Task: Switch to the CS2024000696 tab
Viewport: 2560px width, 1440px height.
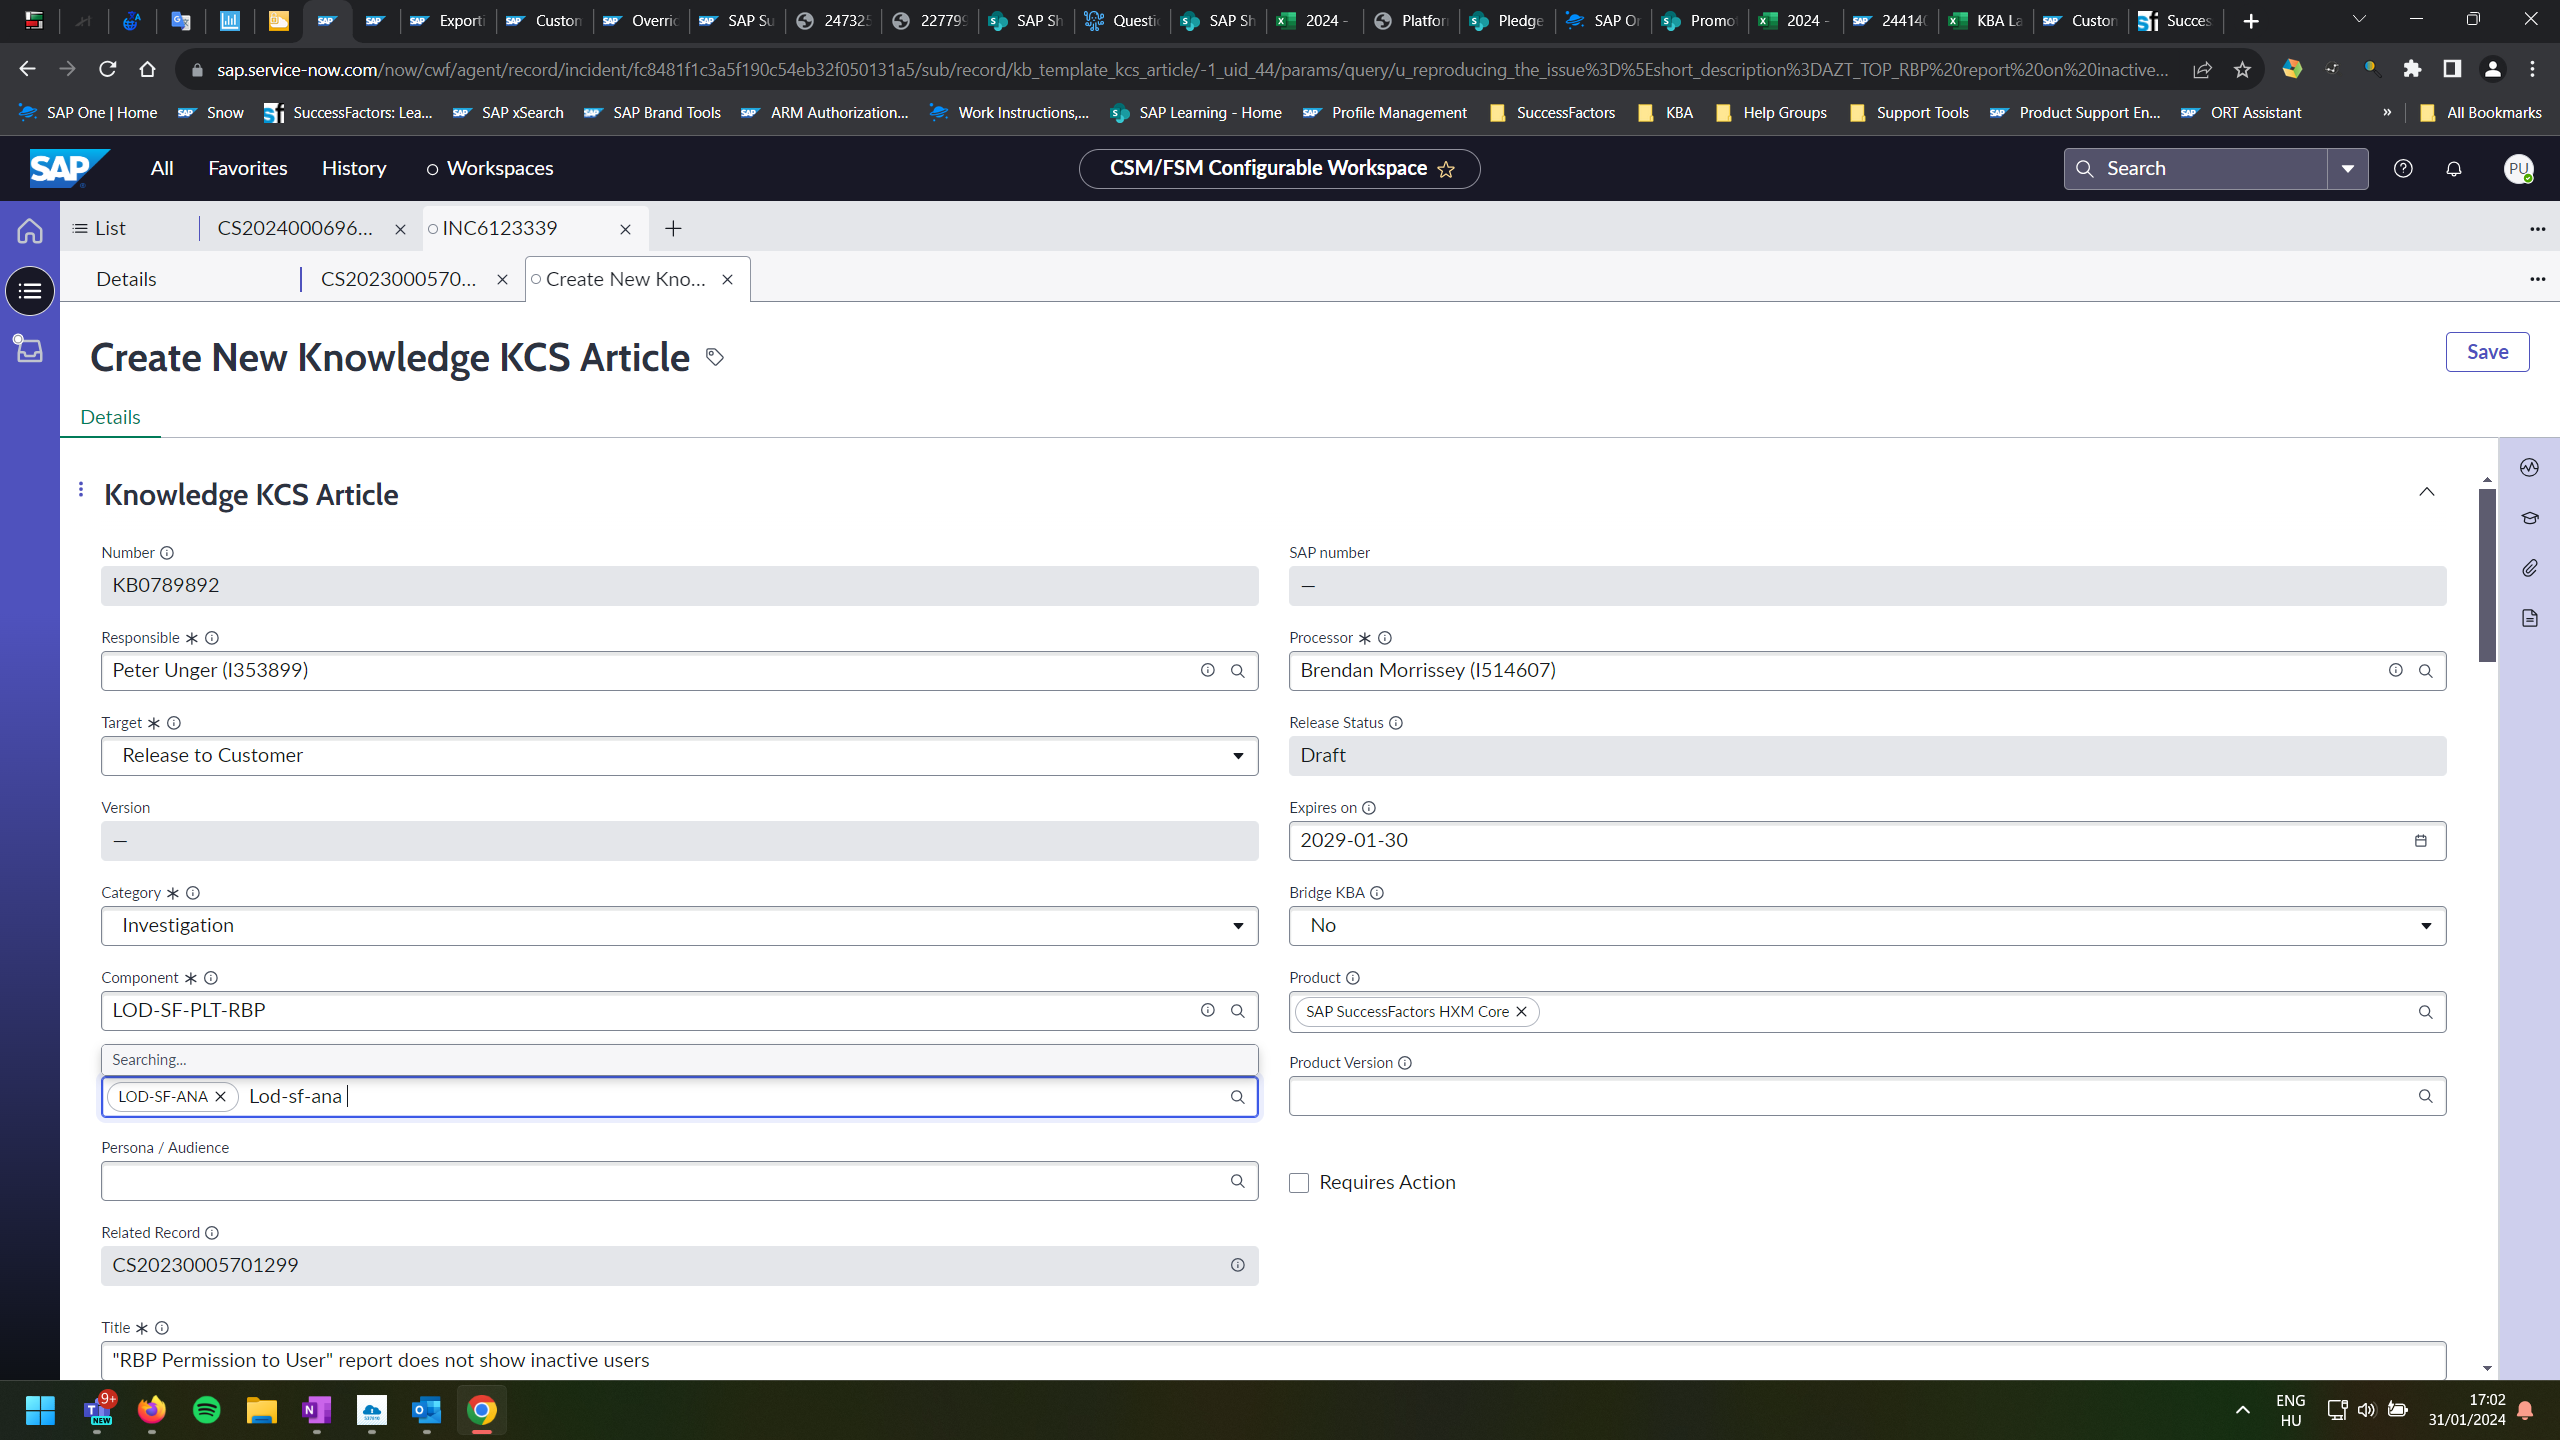Action: 295,229
